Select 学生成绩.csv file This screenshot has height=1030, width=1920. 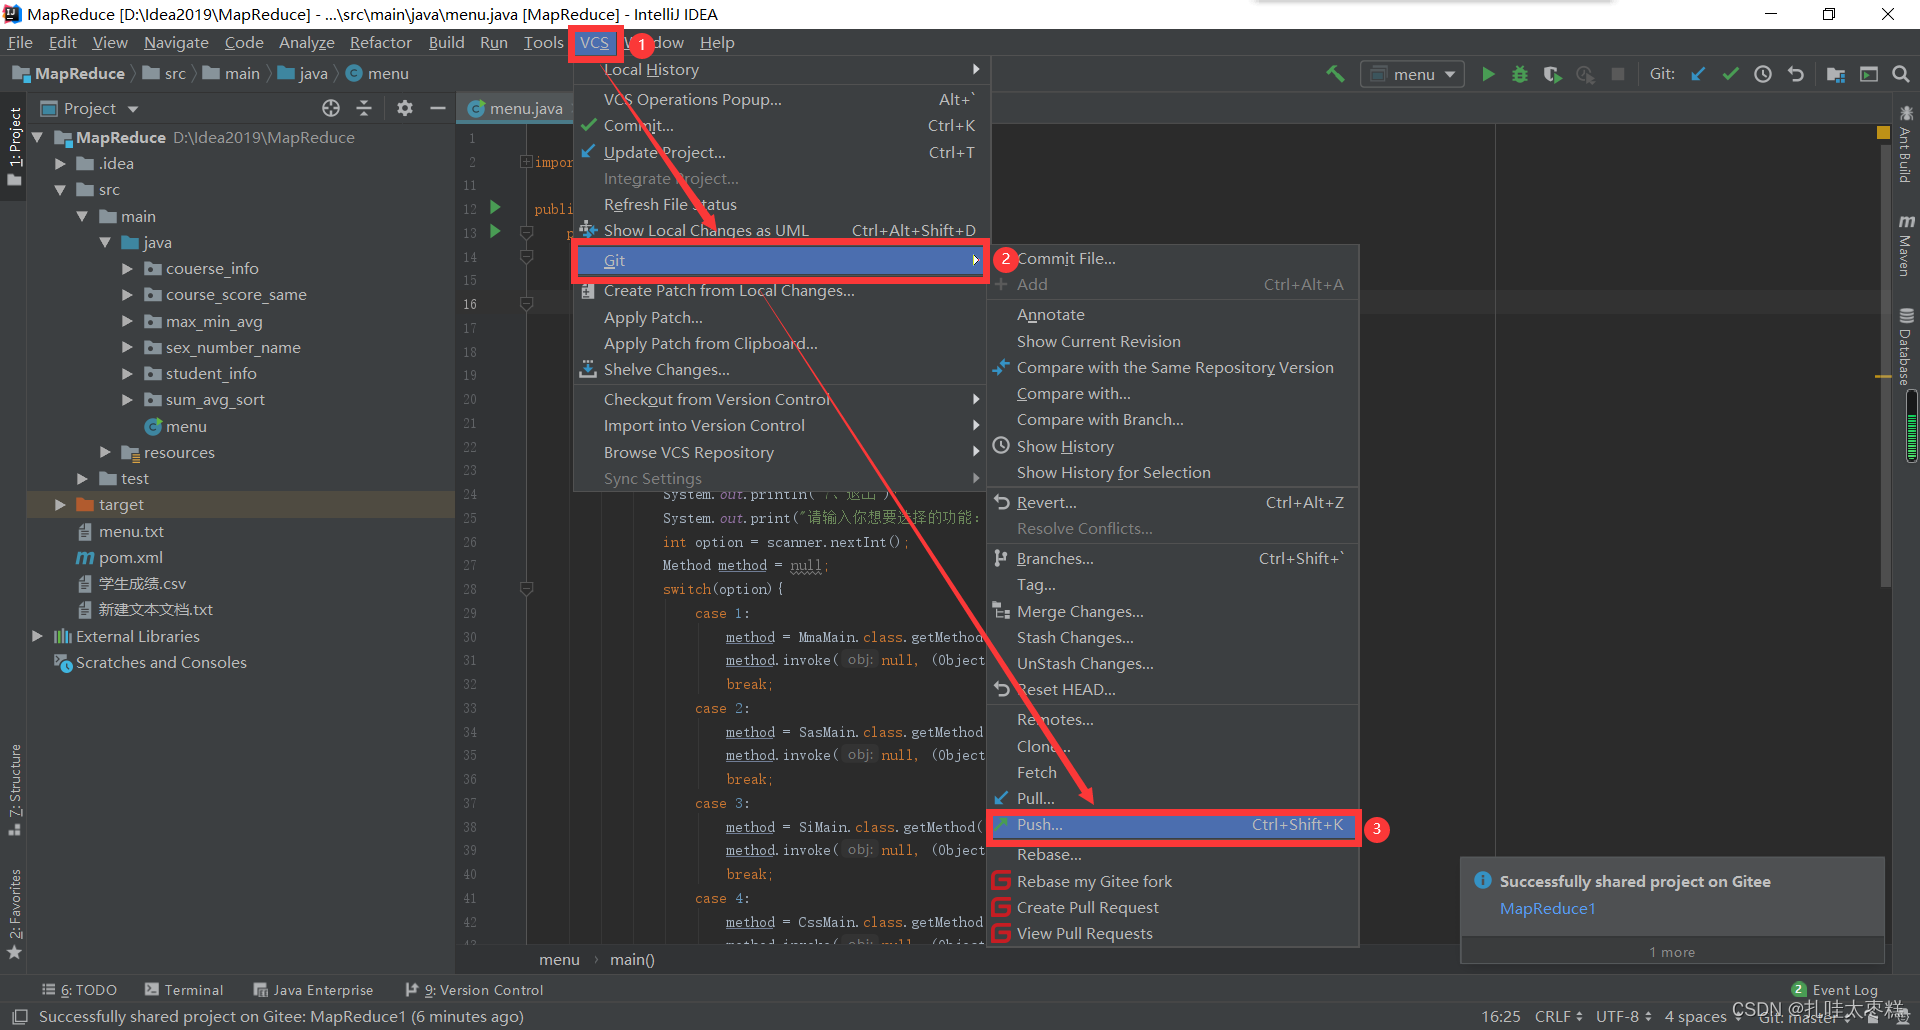click(142, 583)
